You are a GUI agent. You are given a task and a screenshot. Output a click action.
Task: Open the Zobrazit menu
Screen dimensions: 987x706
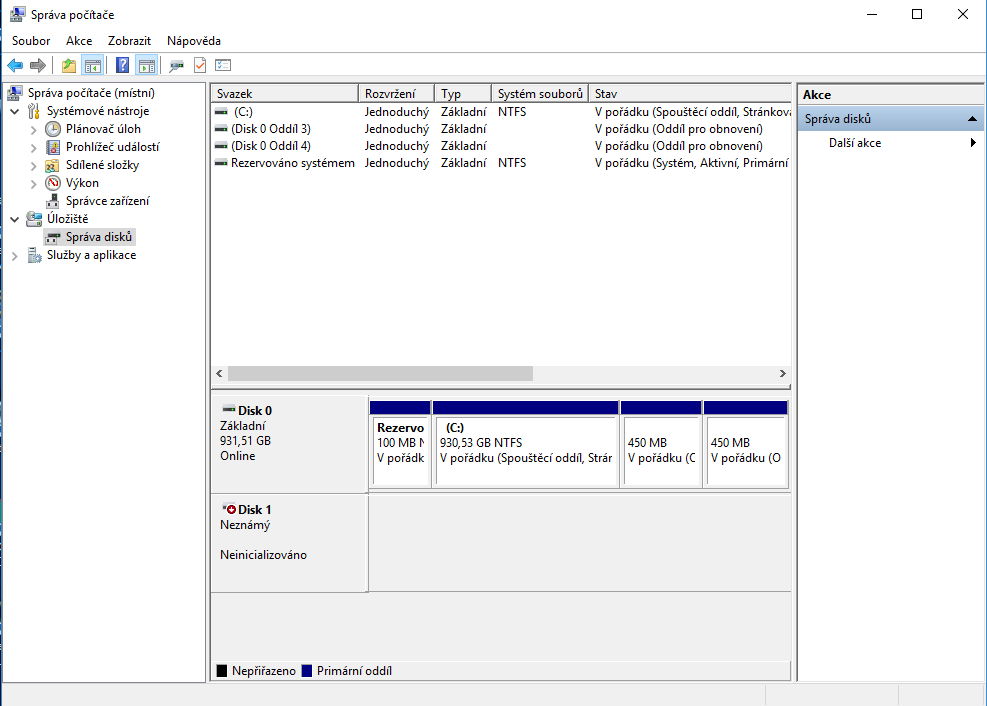[x=129, y=41]
